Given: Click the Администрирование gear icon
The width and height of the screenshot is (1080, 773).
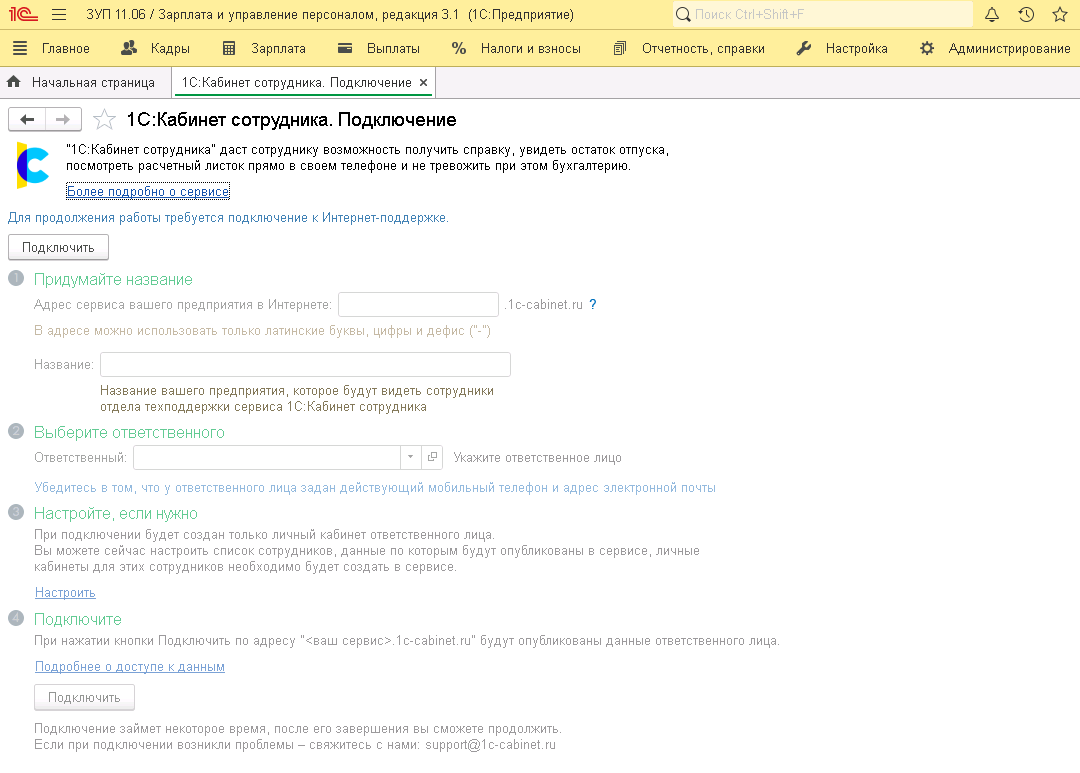Looking at the screenshot, I should [x=927, y=48].
